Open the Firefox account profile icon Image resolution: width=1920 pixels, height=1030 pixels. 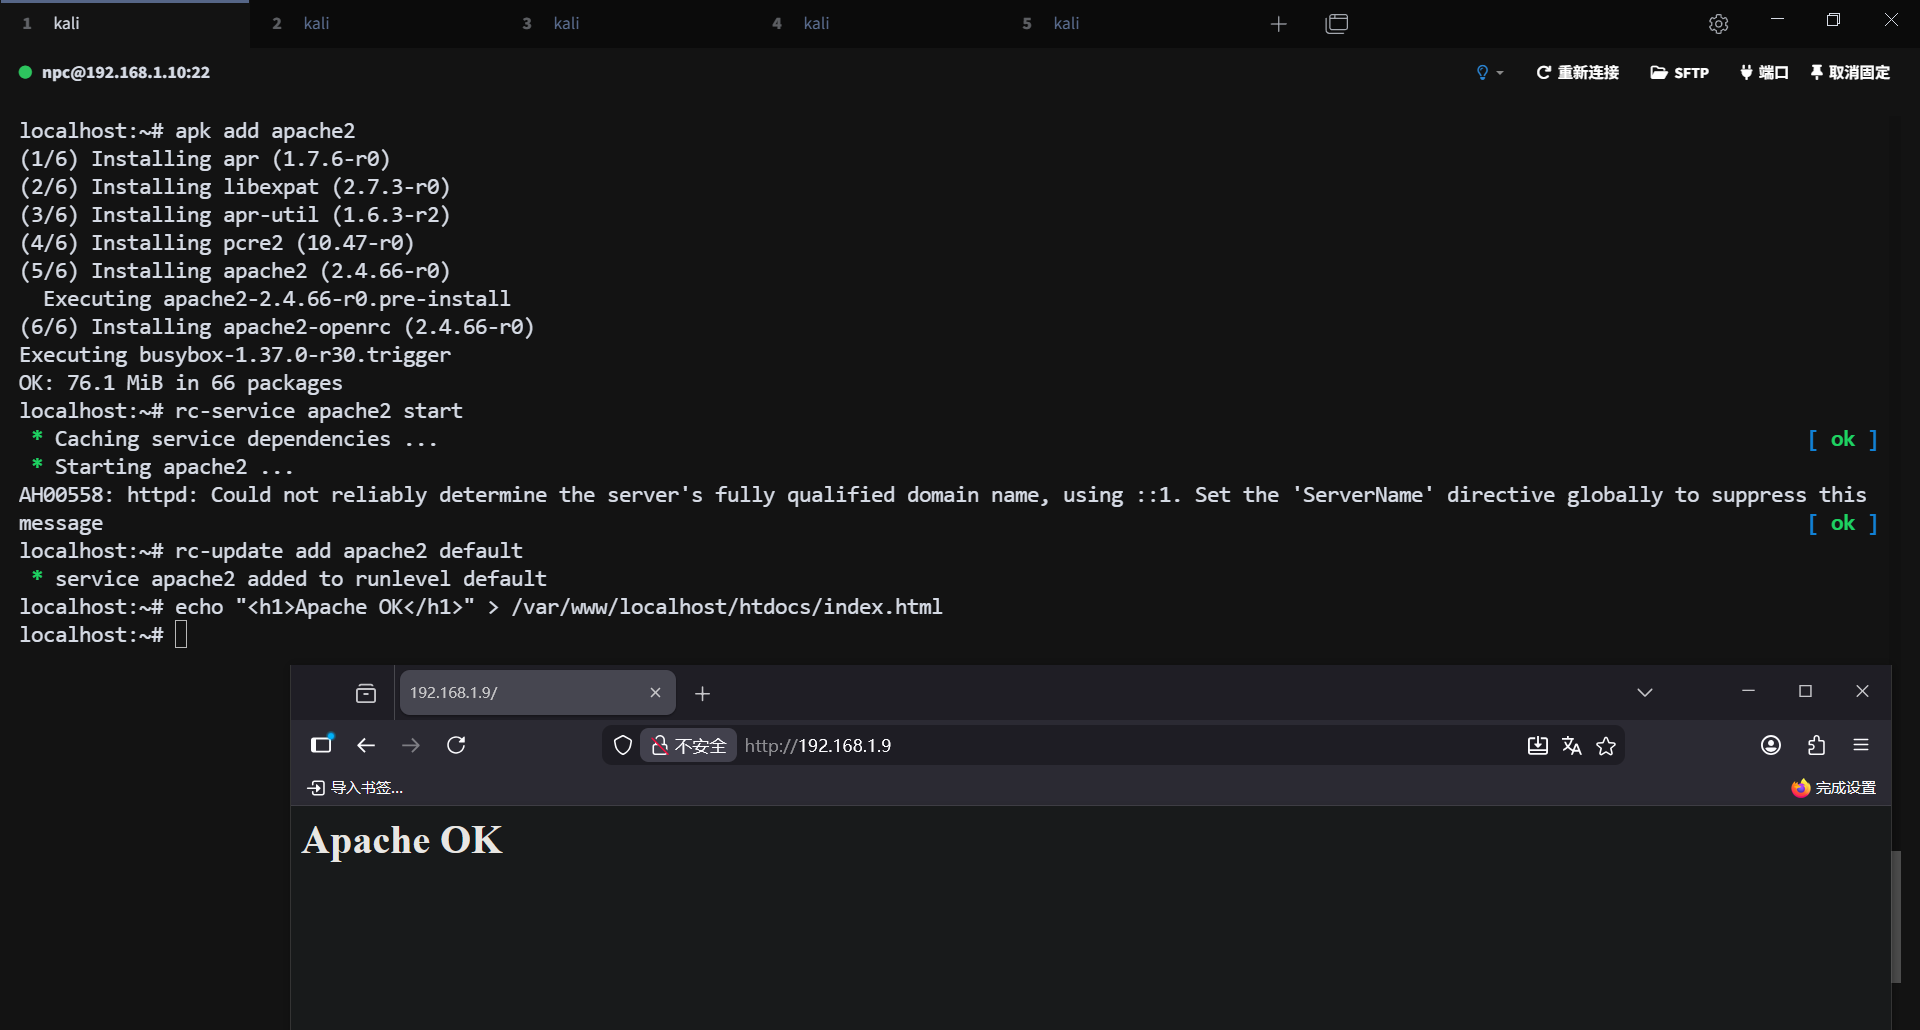(1771, 745)
